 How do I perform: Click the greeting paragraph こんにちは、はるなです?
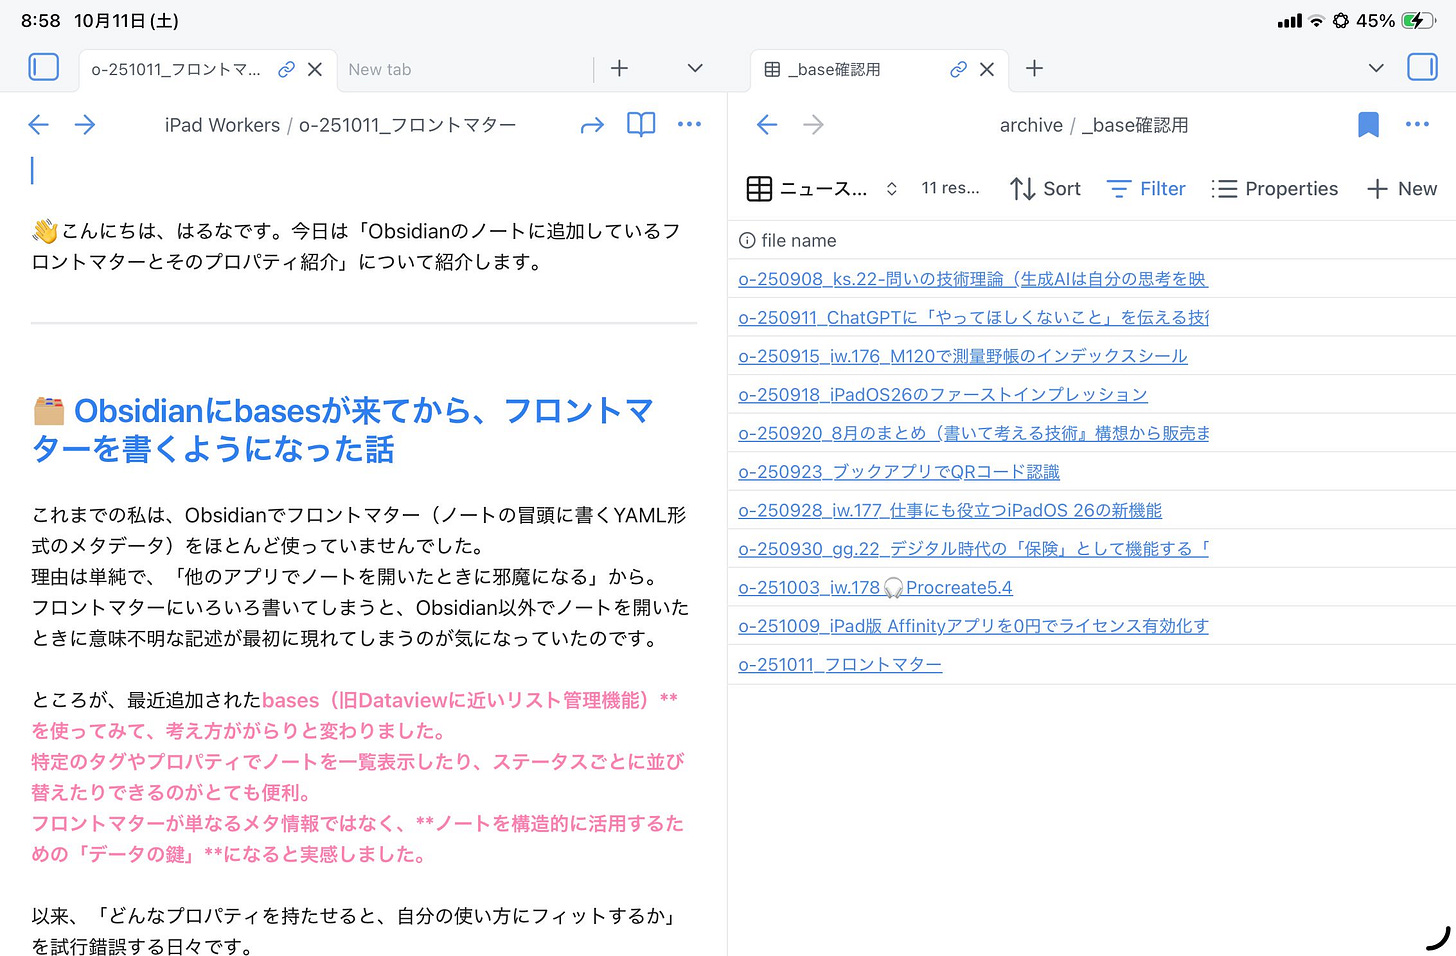tap(357, 246)
